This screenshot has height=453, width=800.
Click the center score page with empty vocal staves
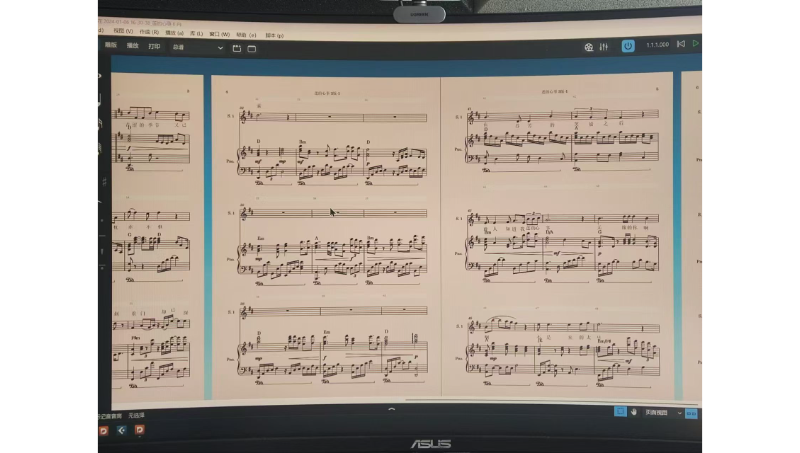(x=326, y=237)
